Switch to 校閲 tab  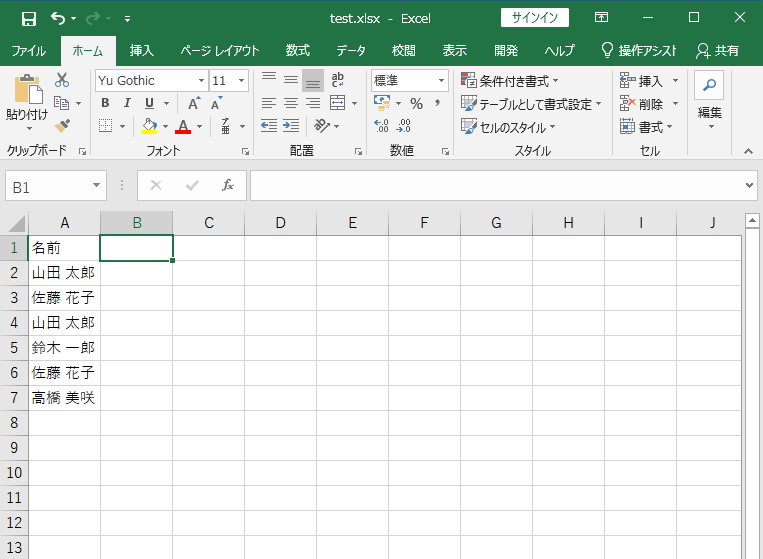pos(404,51)
